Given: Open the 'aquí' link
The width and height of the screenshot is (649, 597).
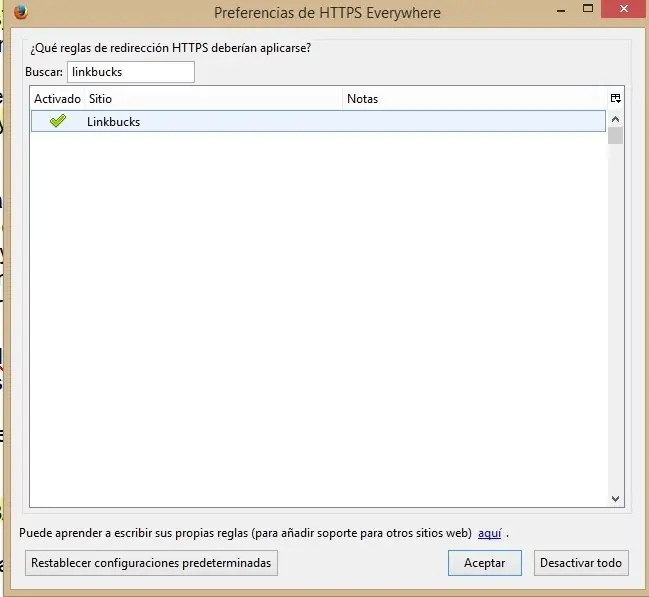Looking at the screenshot, I should pos(489,533).
